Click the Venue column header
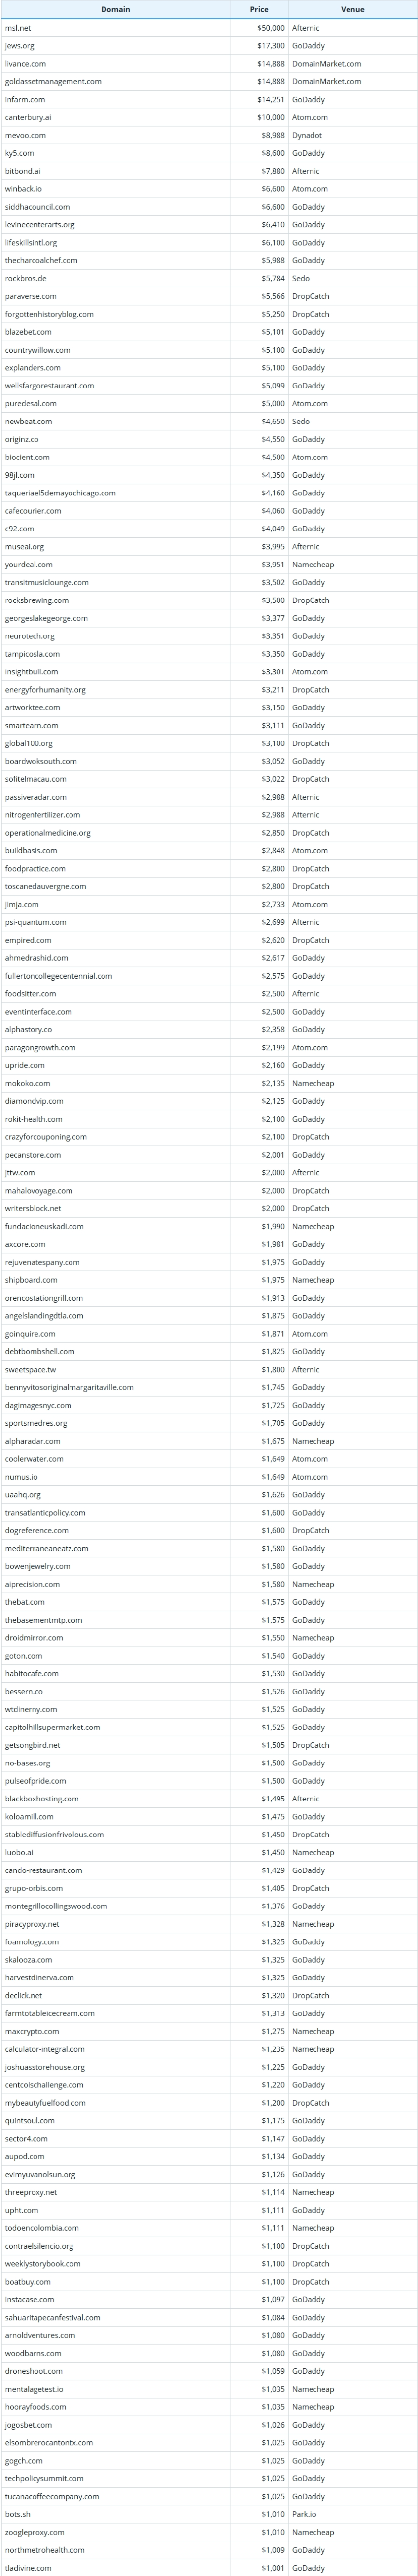The height and width of the screenshot is (2576, 418). (353, 9)
